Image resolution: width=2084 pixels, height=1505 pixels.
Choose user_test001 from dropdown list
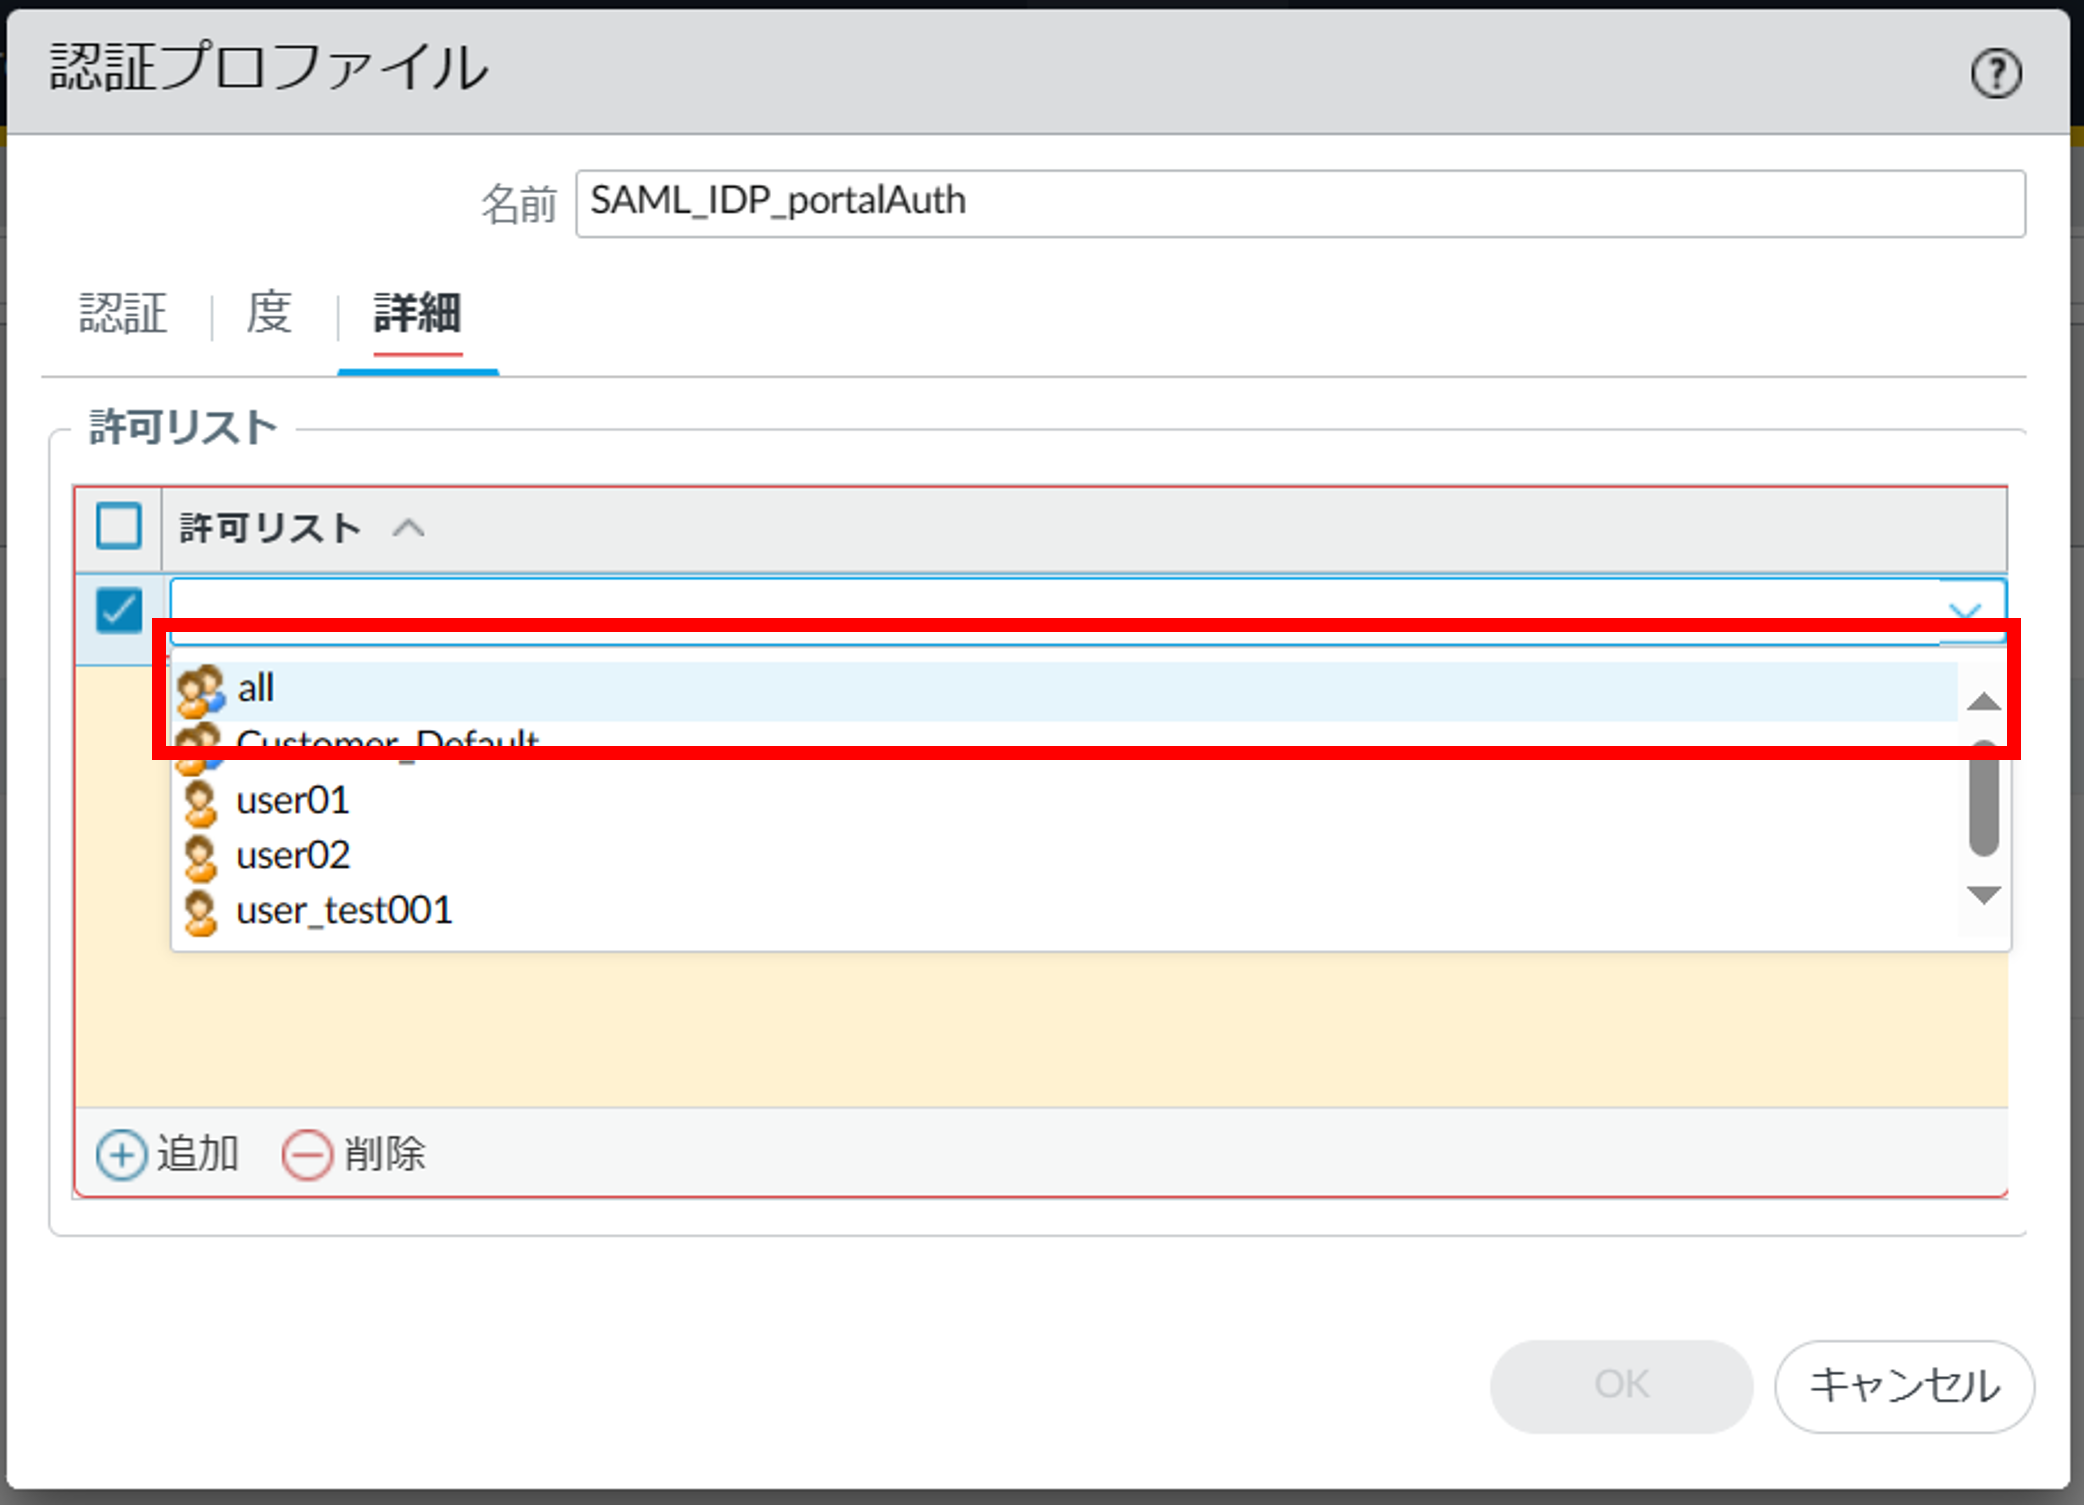(344, 911)
